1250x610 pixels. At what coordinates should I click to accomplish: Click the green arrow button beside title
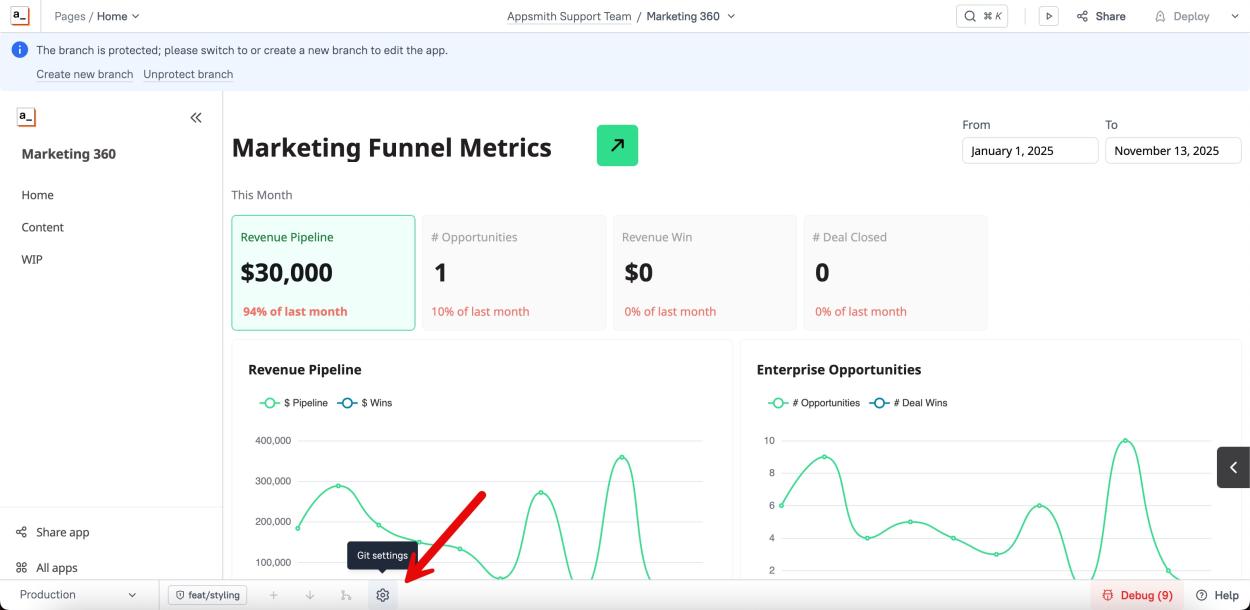(617, 146)
